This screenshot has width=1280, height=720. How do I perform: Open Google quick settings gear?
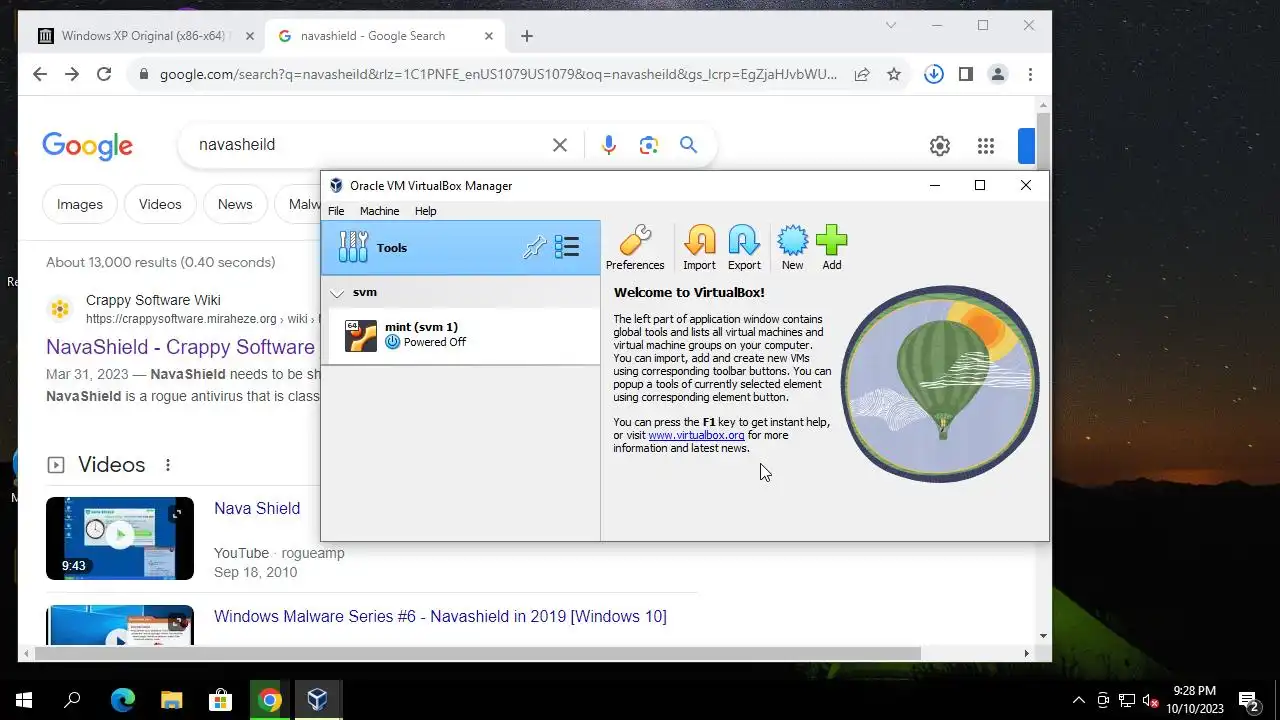940,146
